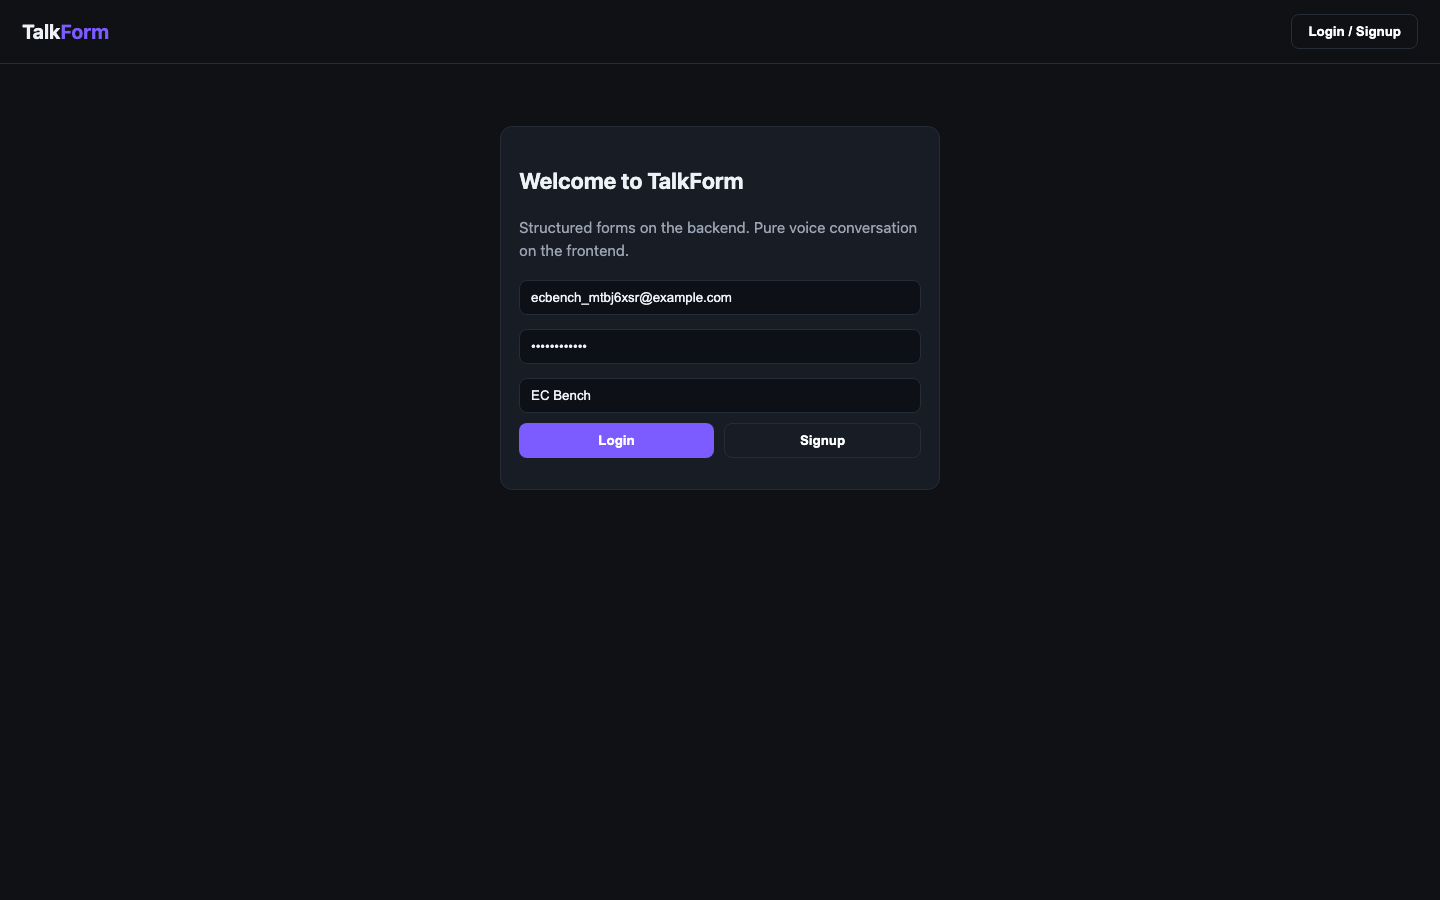Click the "EC Bench" text in name field

[x=561, y=396]
